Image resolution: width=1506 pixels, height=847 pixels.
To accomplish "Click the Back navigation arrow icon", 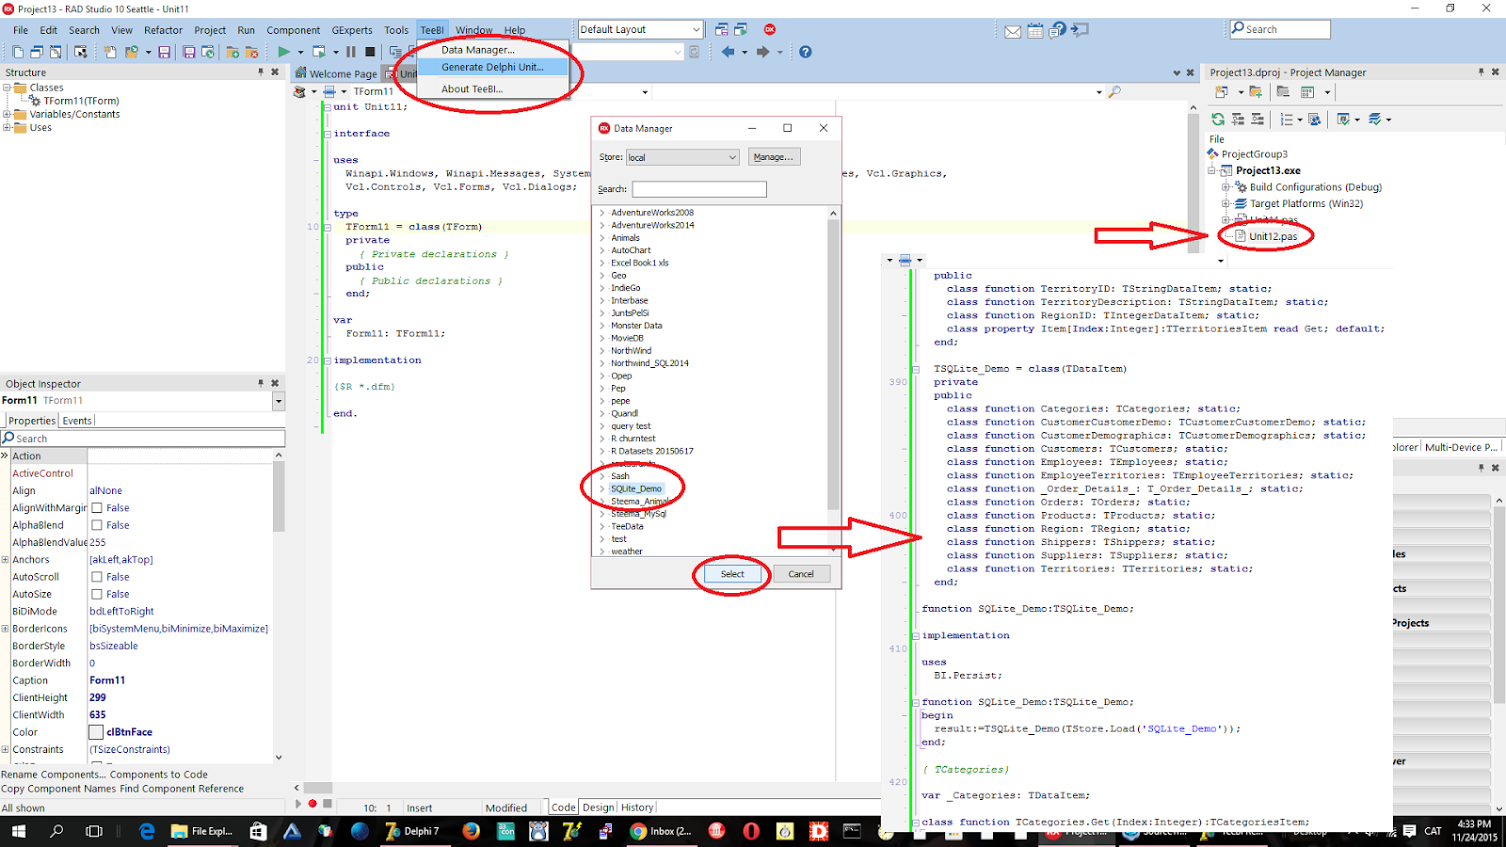I will [728, 52].
